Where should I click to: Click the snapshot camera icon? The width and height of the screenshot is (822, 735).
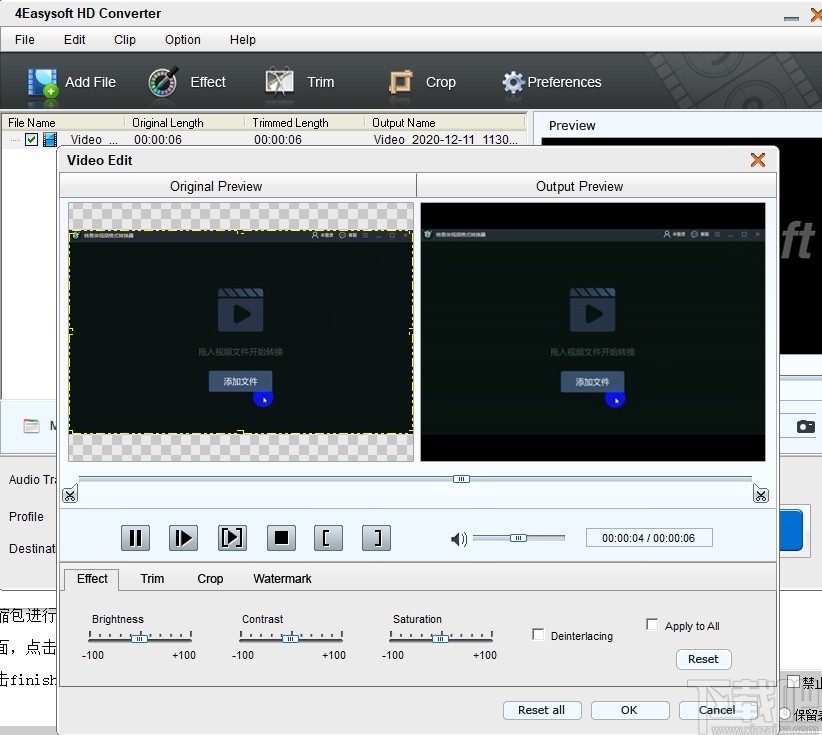coord(805,426)
